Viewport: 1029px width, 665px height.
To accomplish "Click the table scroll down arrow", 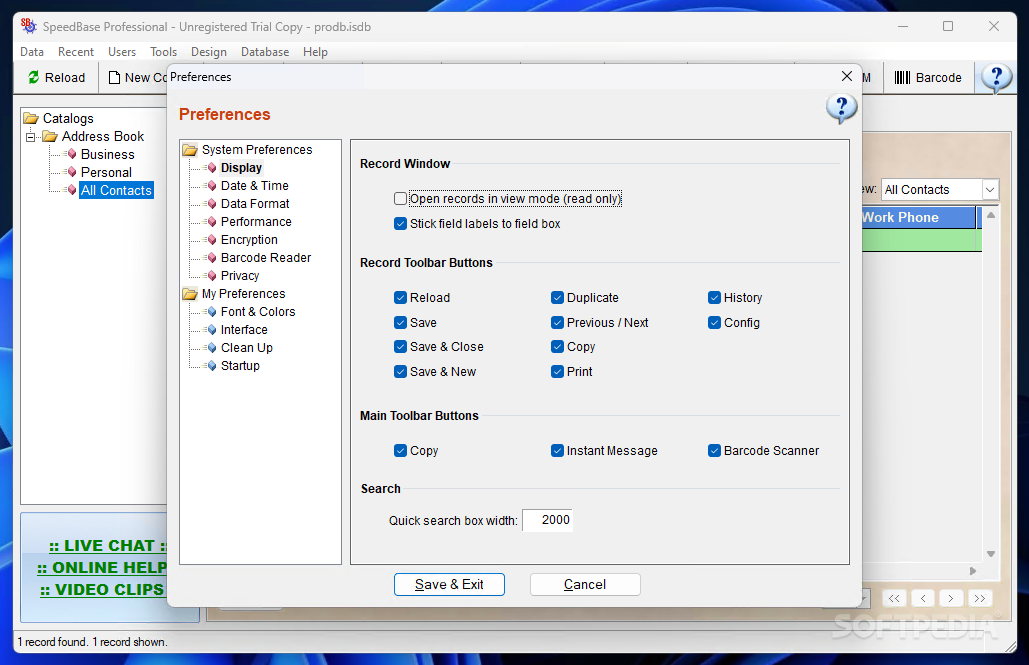I will click(x=991, y=554).
